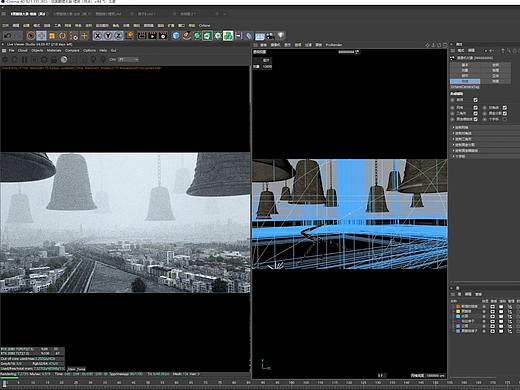The width and height of the screenshot is (520, 390).
Task: Click the yellow layer color swatch
Action: (458, 311)
